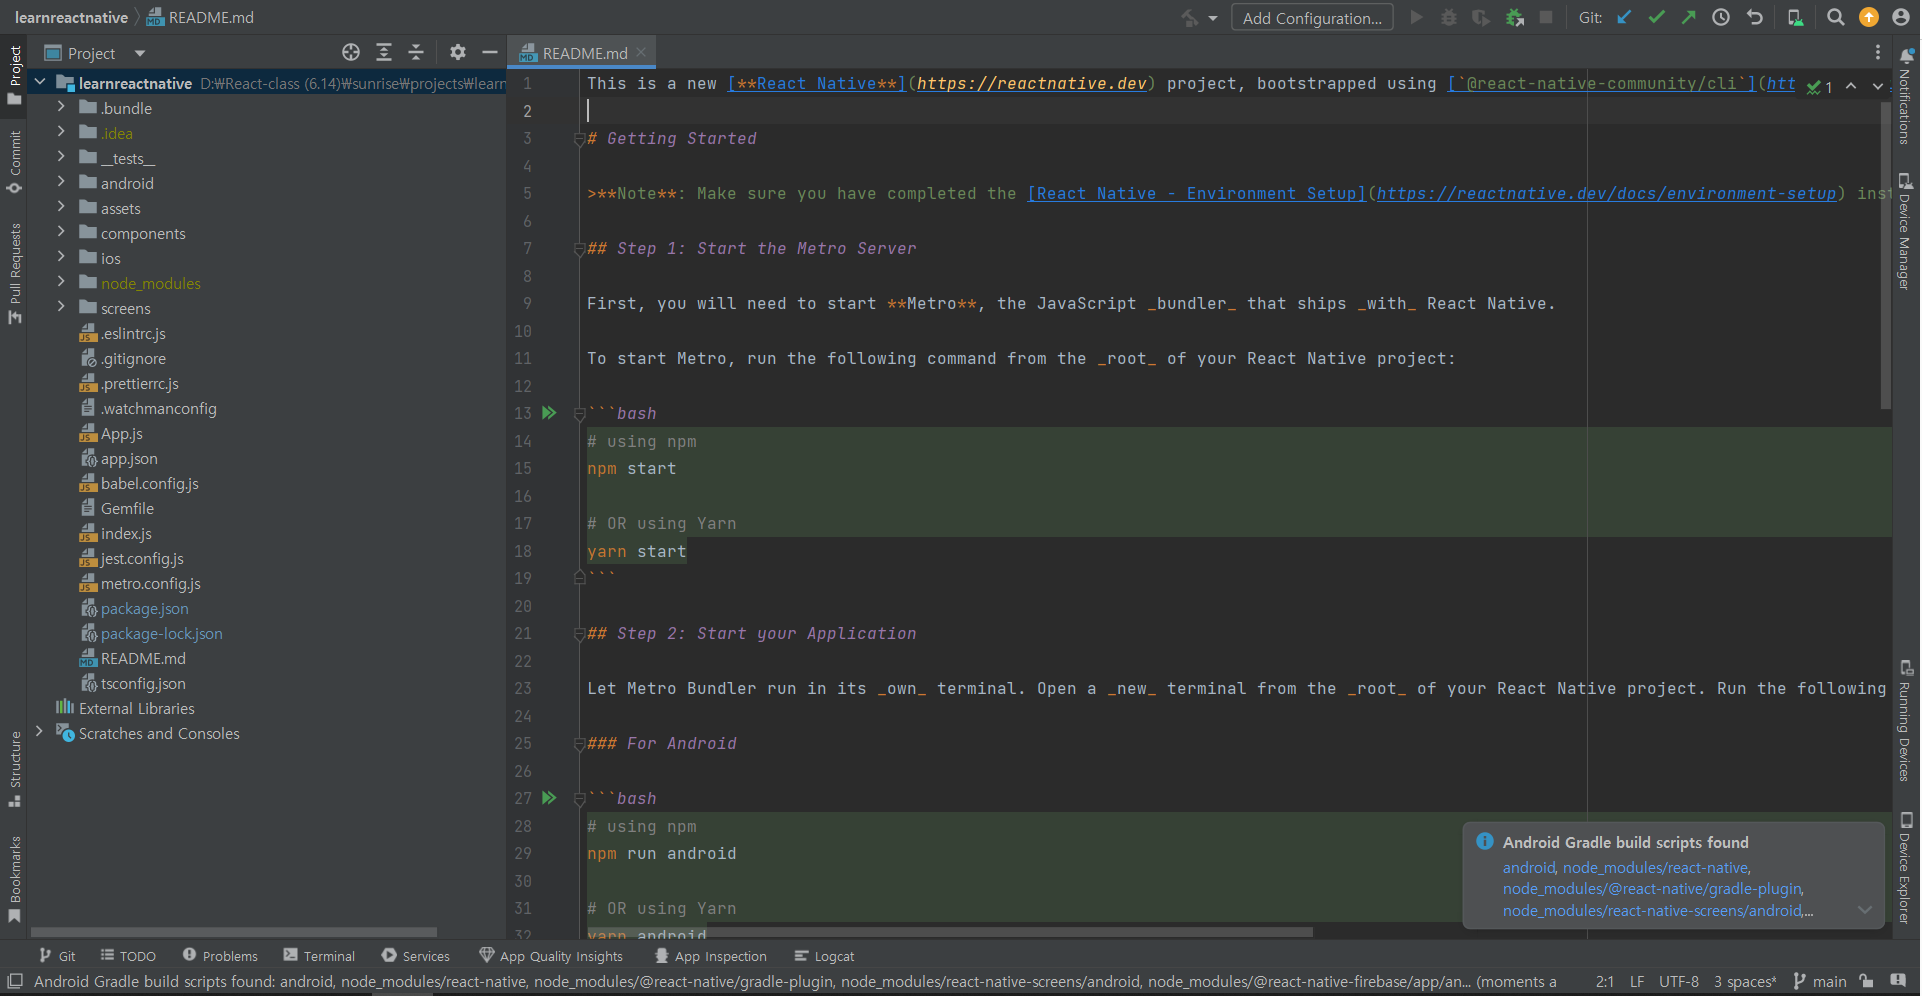1922x996 pixels.
Task: Click node_modules/react-native link in notification
Action: 1656,868
